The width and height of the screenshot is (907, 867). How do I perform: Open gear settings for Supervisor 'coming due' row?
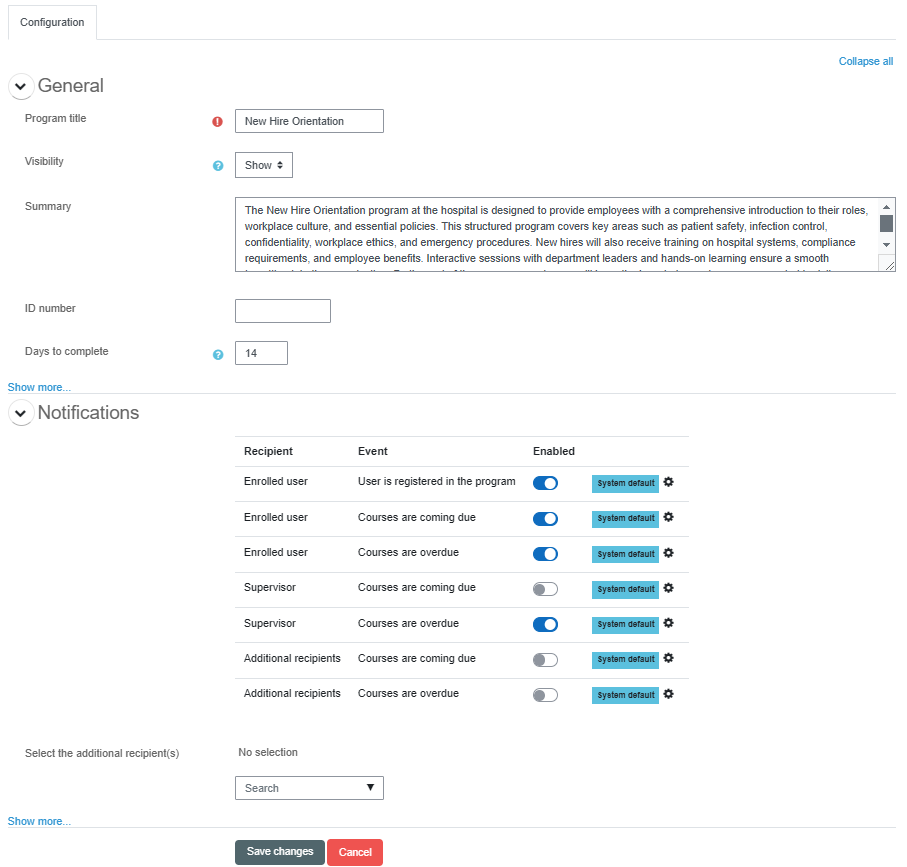pos(669,588)
